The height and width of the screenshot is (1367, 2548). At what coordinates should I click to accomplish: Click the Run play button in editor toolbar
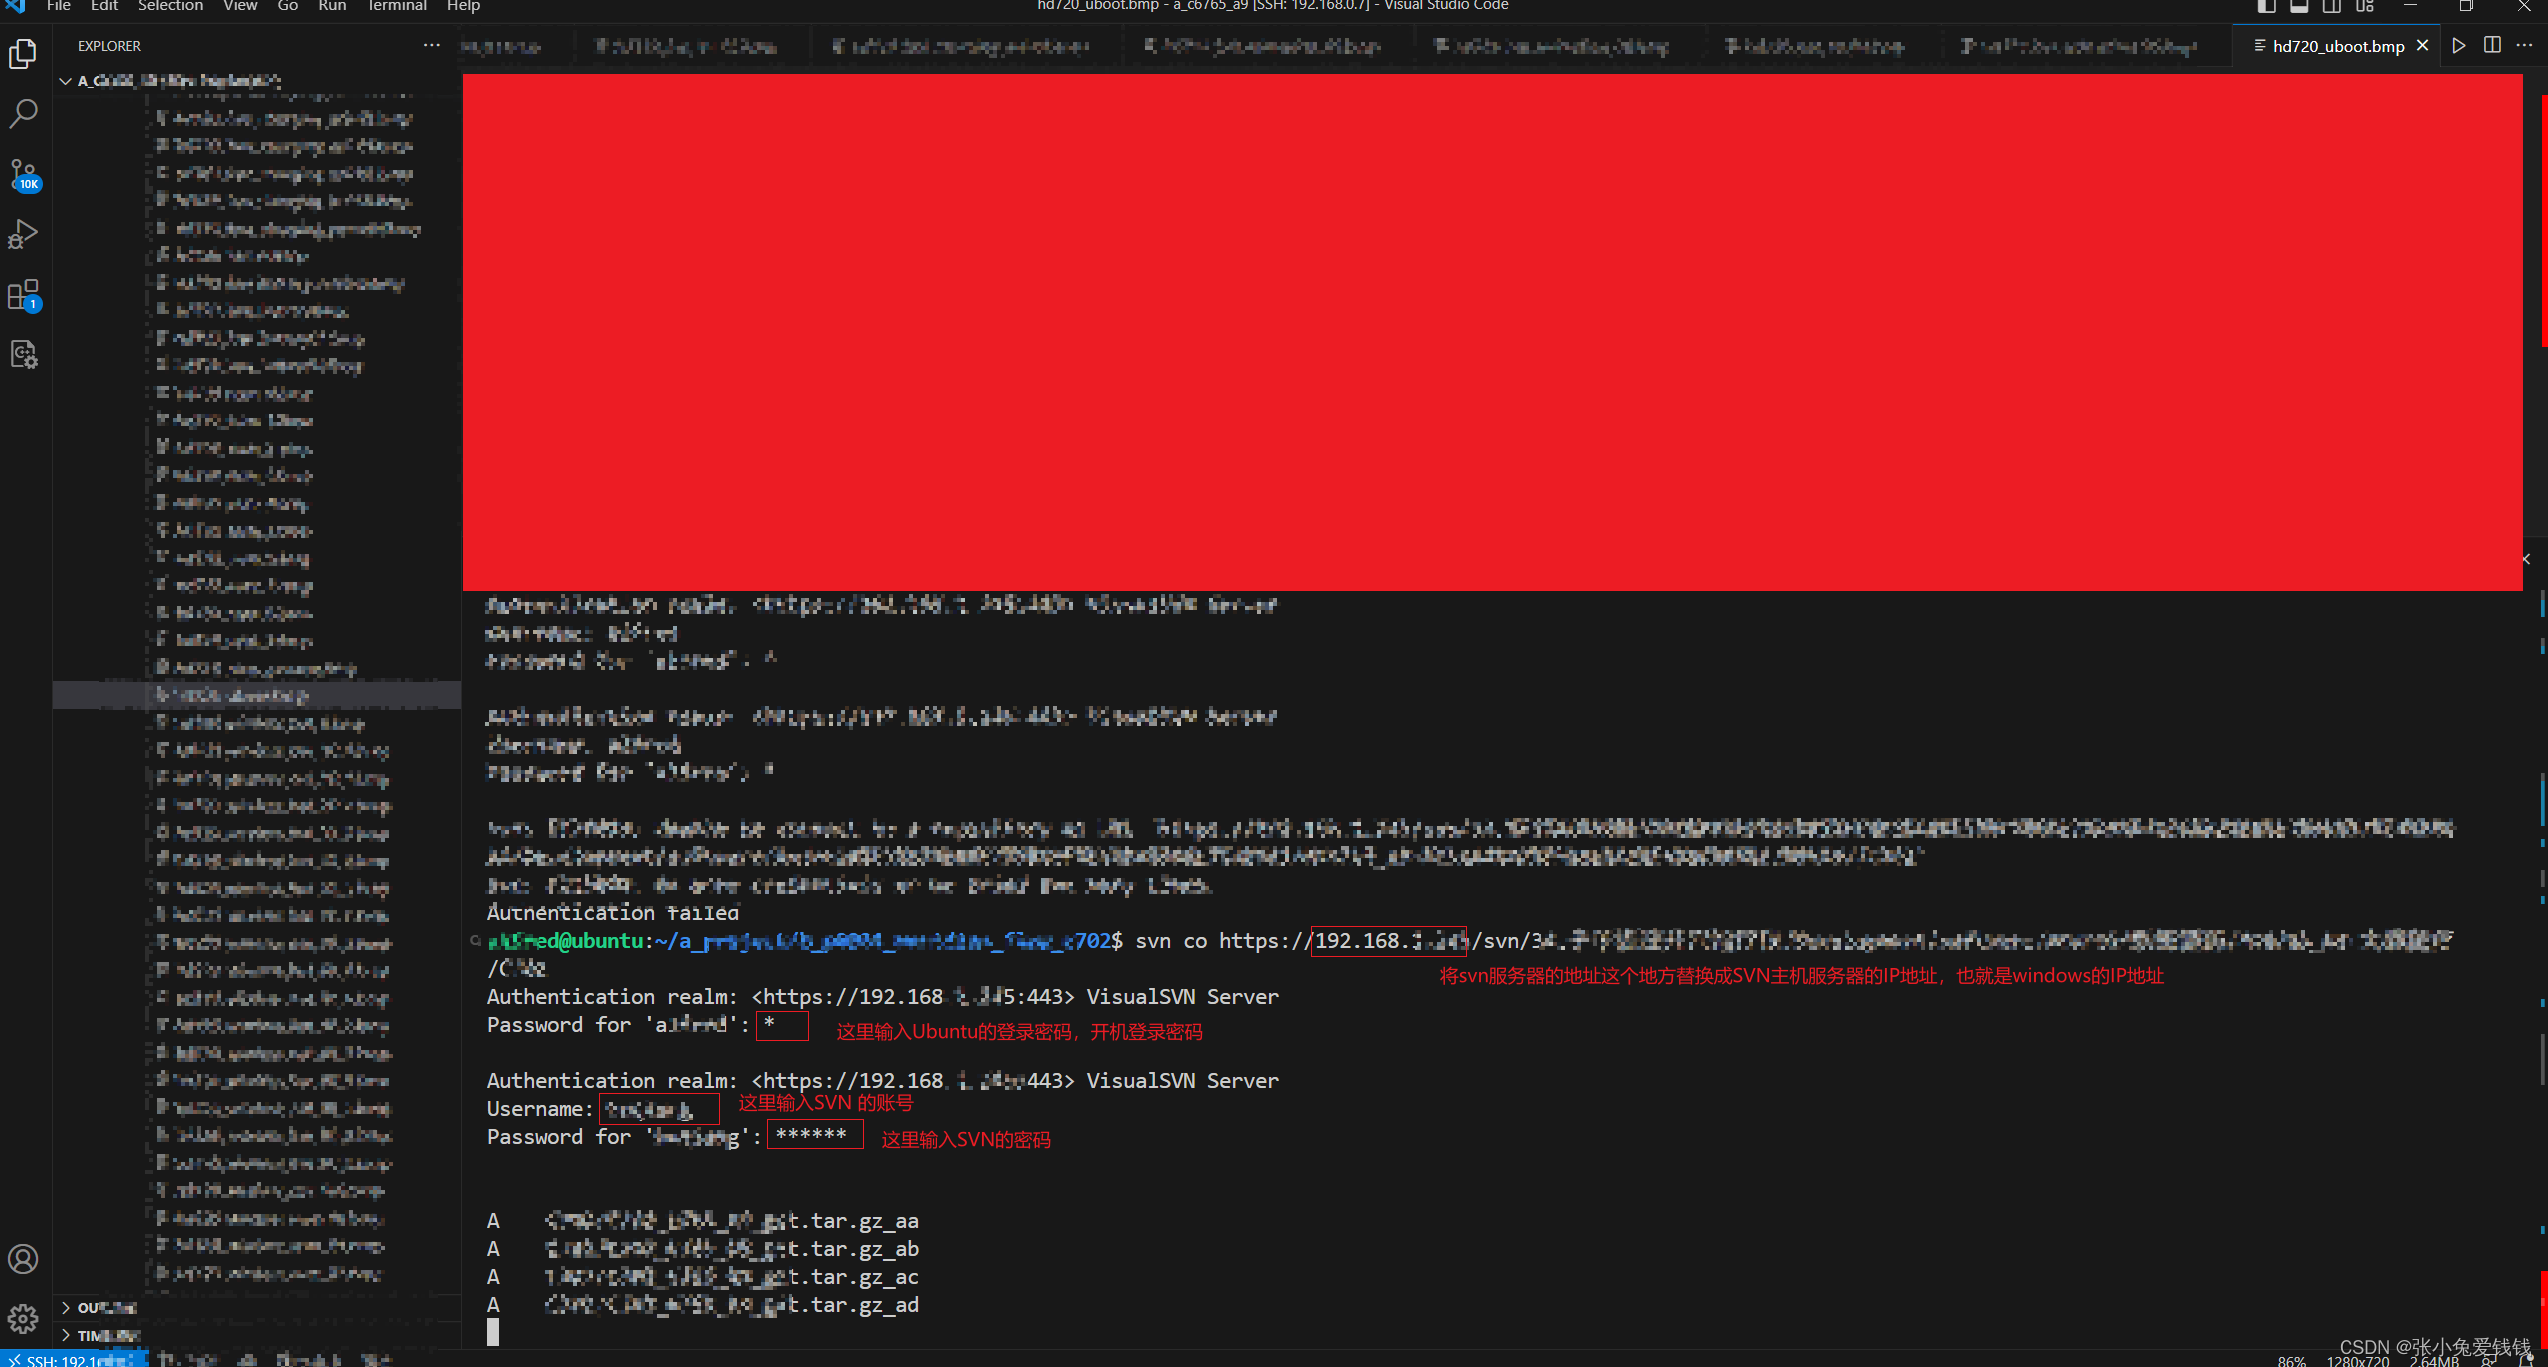coord(2459,45)
